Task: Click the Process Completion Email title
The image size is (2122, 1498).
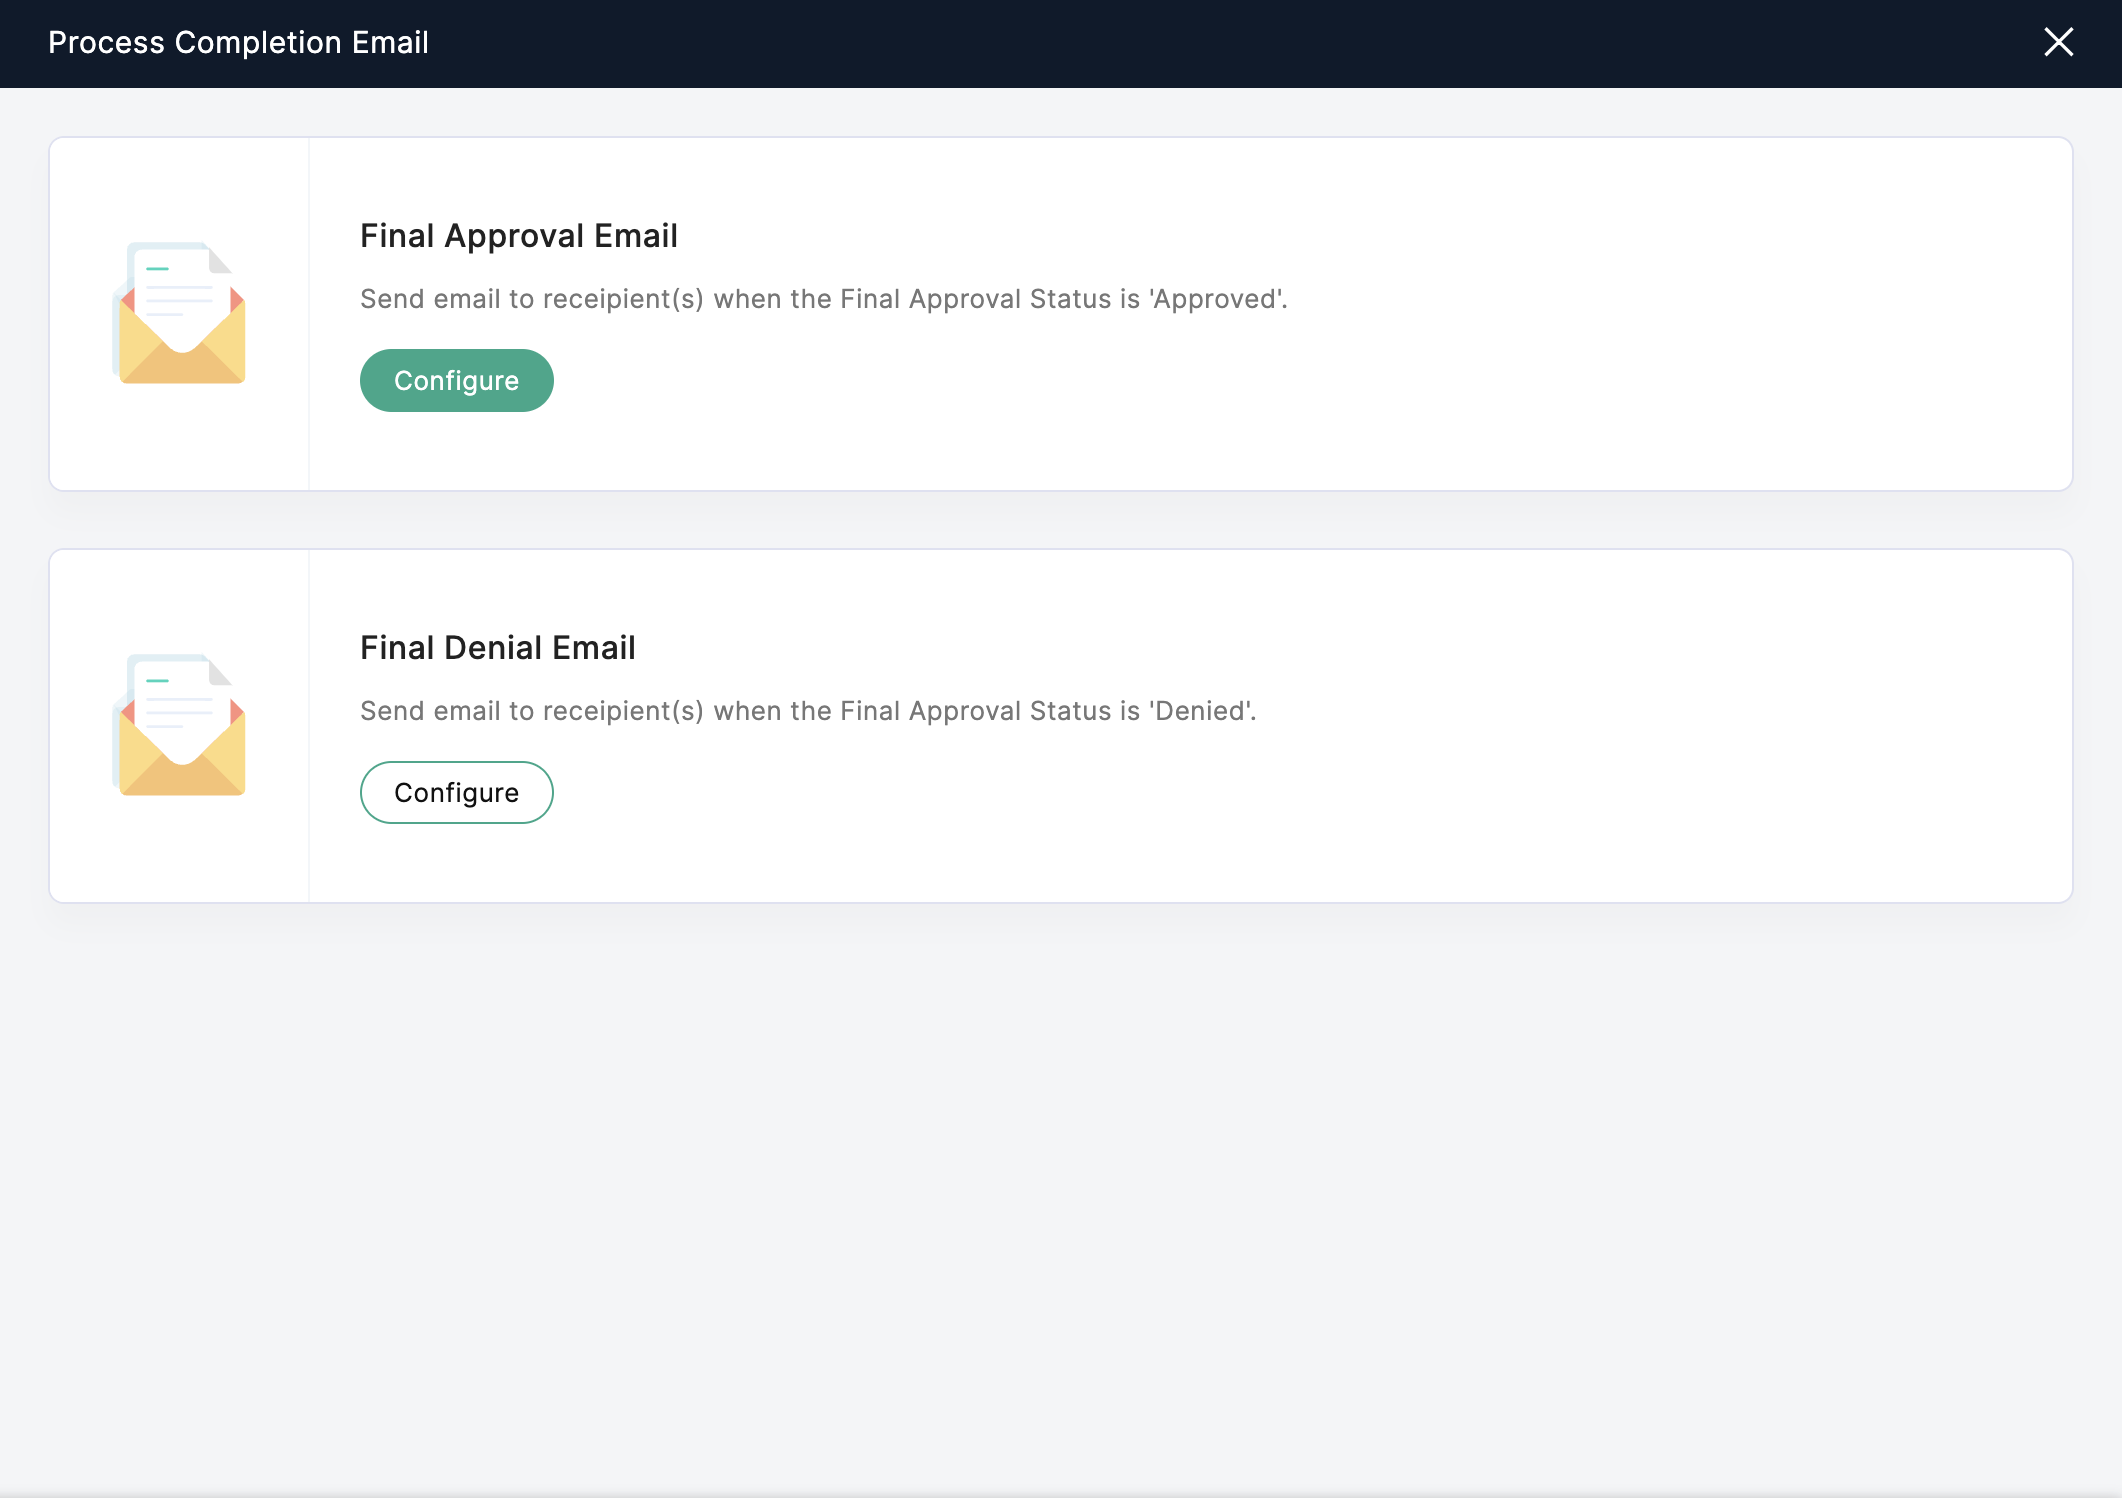Action: point(238,43)
